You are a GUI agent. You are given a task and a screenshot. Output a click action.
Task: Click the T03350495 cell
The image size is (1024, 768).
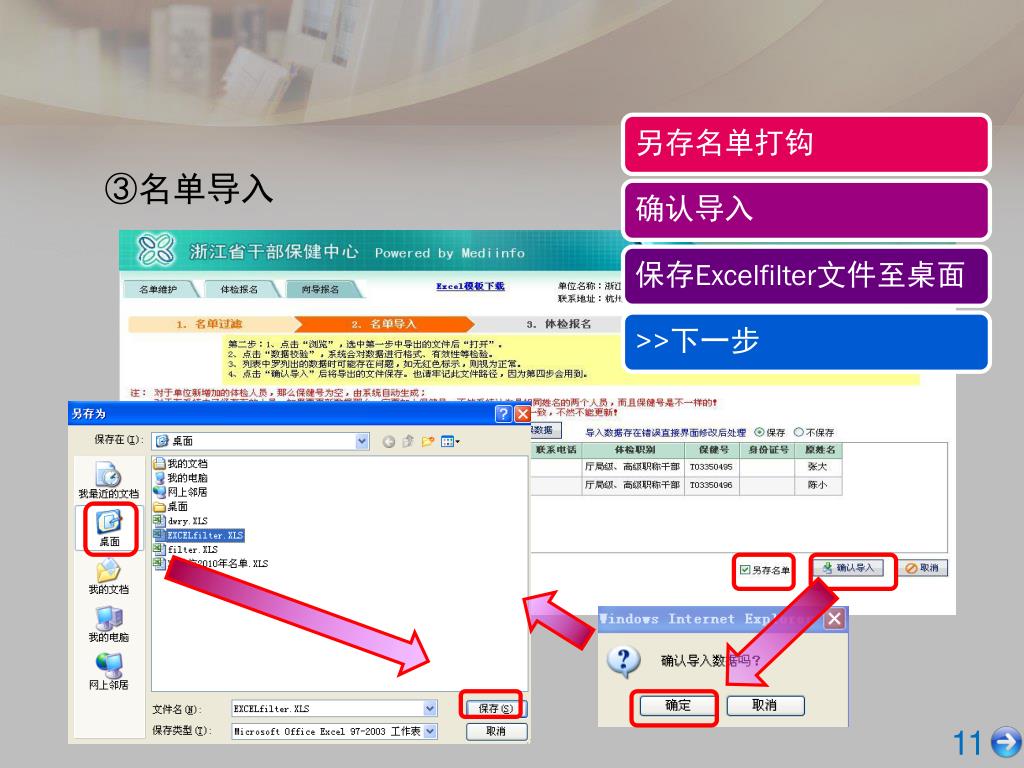pos(712,467)
